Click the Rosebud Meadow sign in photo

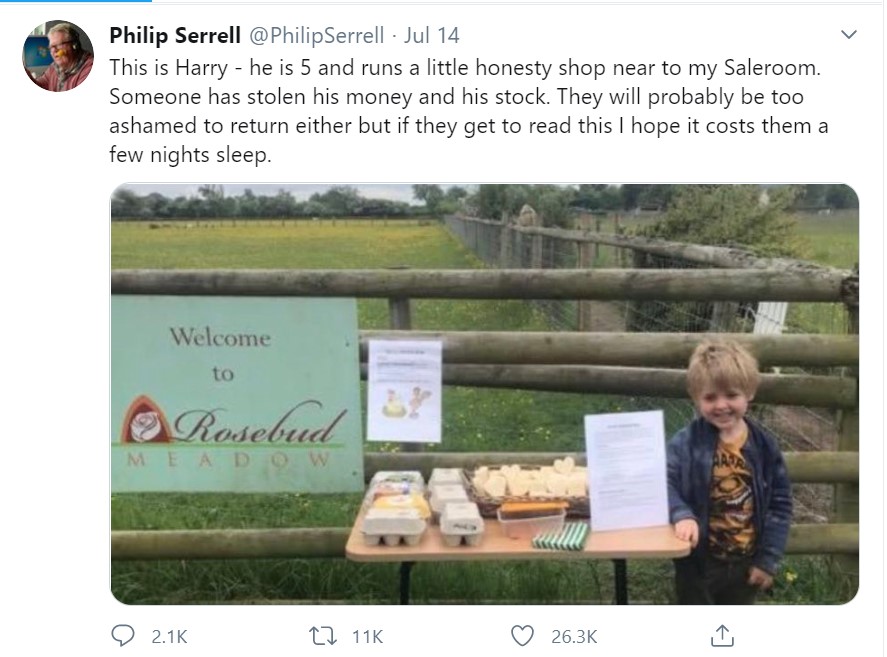tap(236, 394)
